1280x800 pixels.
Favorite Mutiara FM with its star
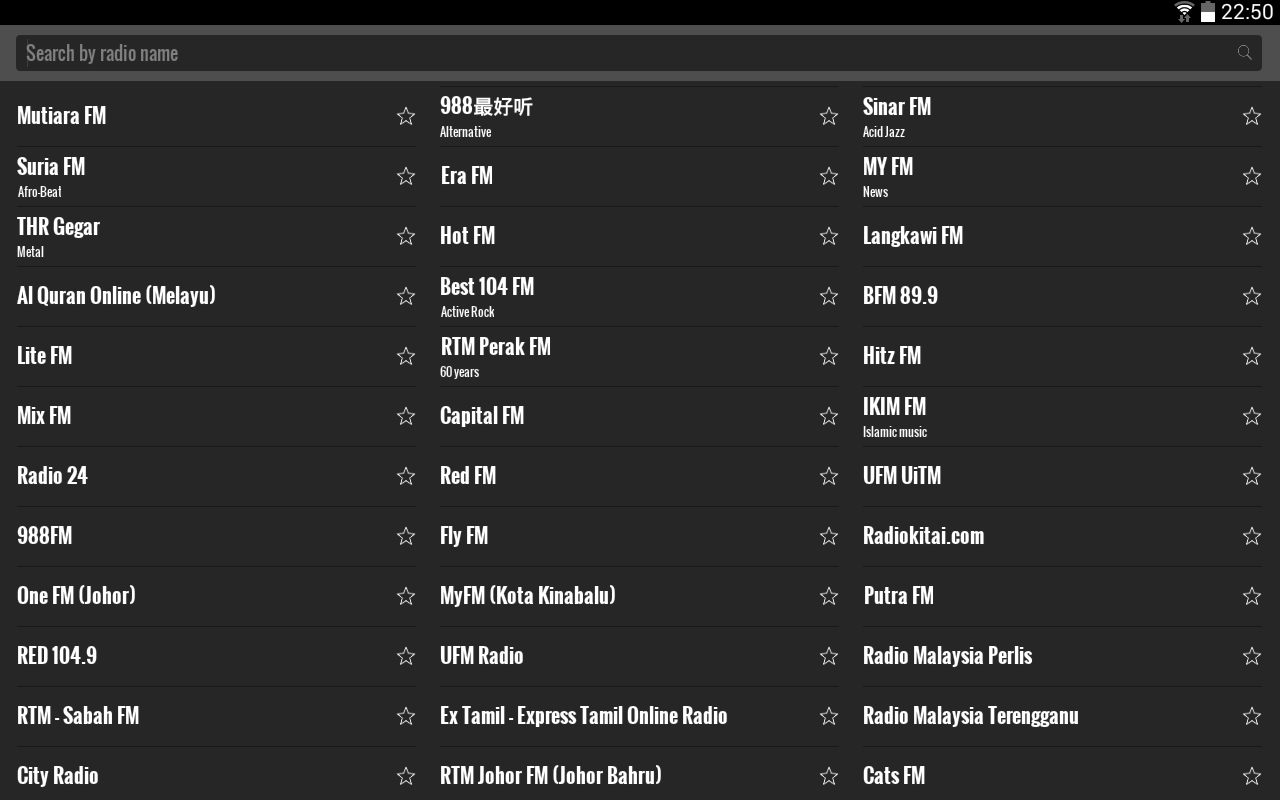coord(406,116)
